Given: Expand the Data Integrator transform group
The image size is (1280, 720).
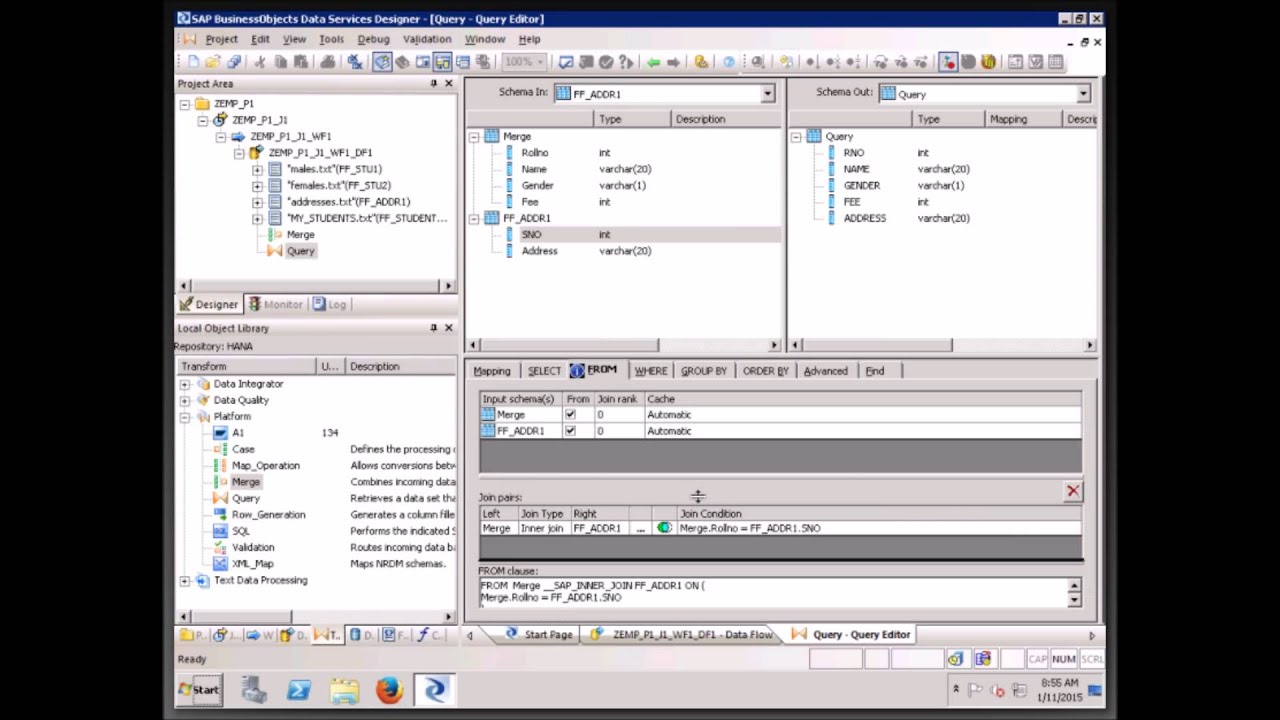Looking at the screenshot, I should 185,384.
